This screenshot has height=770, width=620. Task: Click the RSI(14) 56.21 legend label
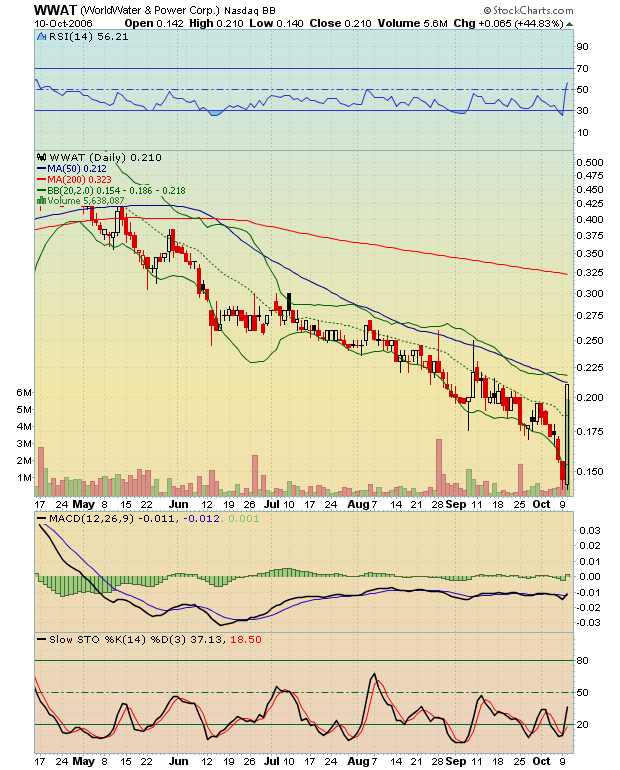[x=88, y=36]
